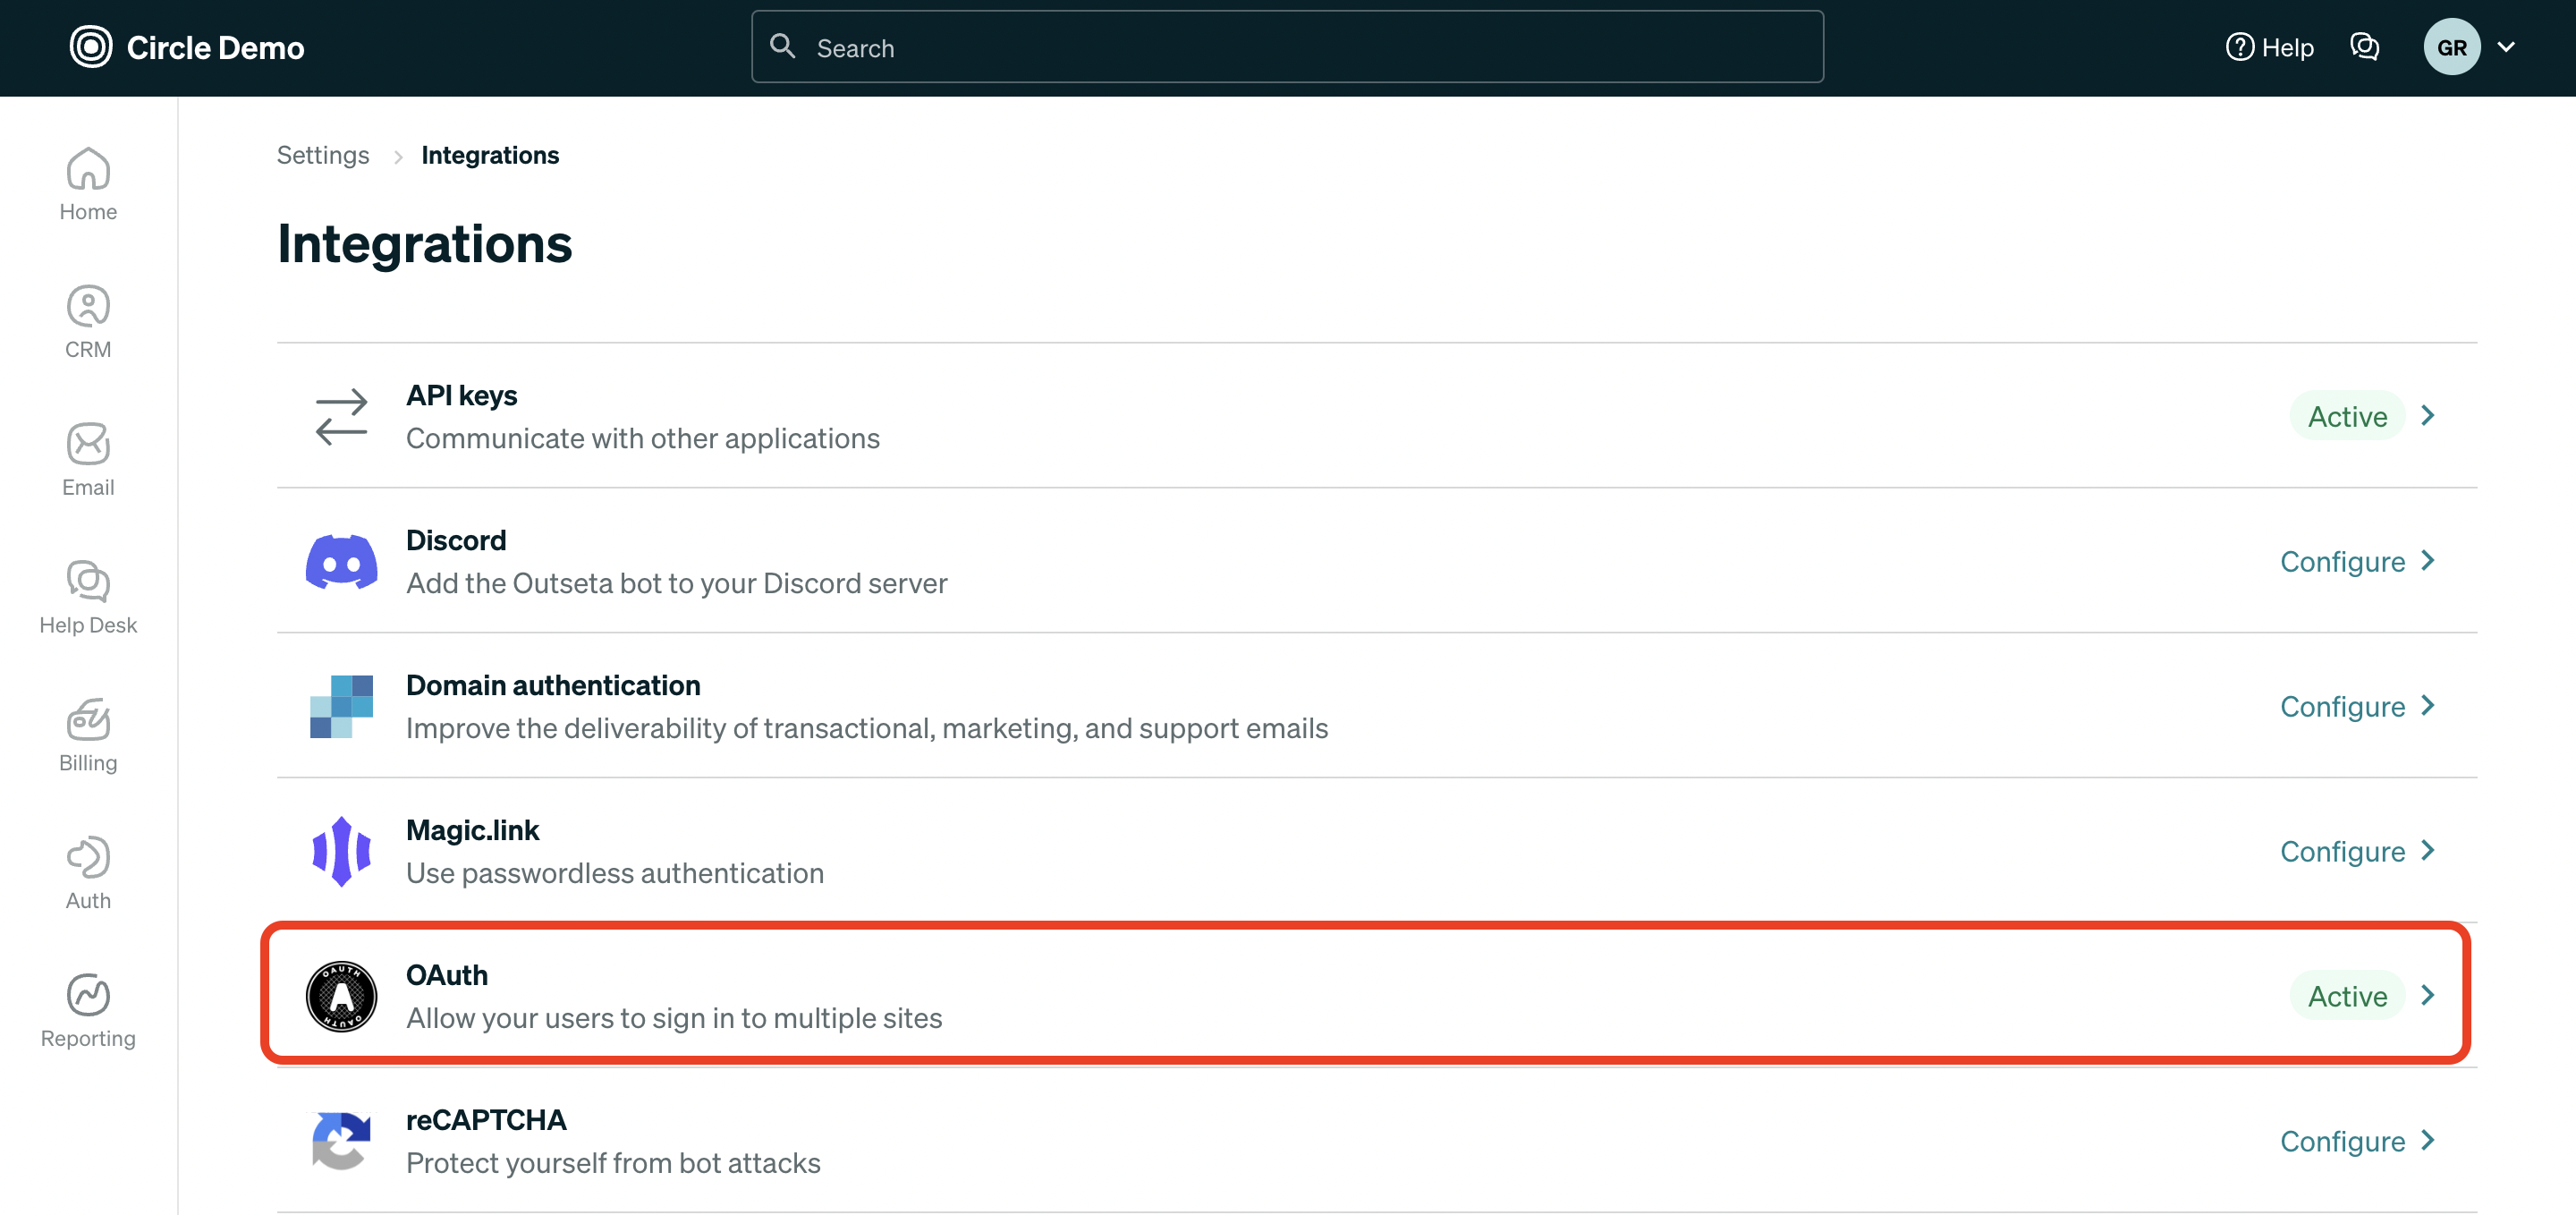This screenshot has width=2576, height=1215.
Task: Click the Discord logo icon
Action: tap(341, 562)
